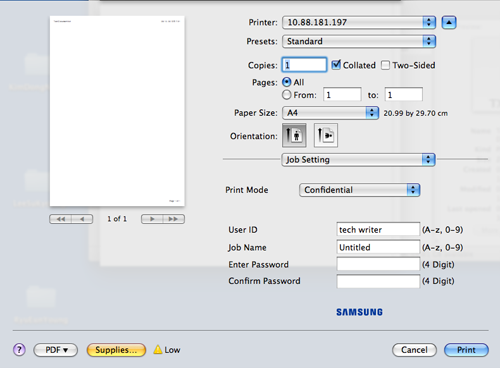Click the 'Low' supply status text

click(172, 350)
